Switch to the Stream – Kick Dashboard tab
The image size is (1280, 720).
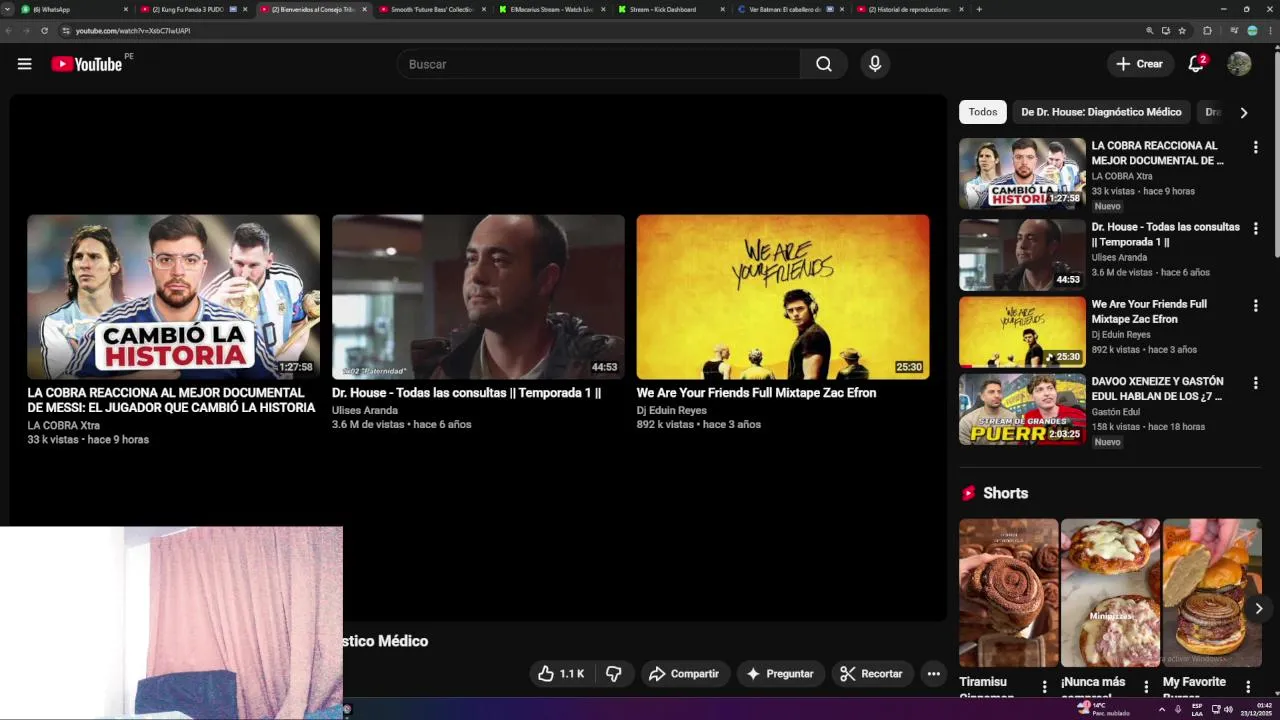coord(670,9)
